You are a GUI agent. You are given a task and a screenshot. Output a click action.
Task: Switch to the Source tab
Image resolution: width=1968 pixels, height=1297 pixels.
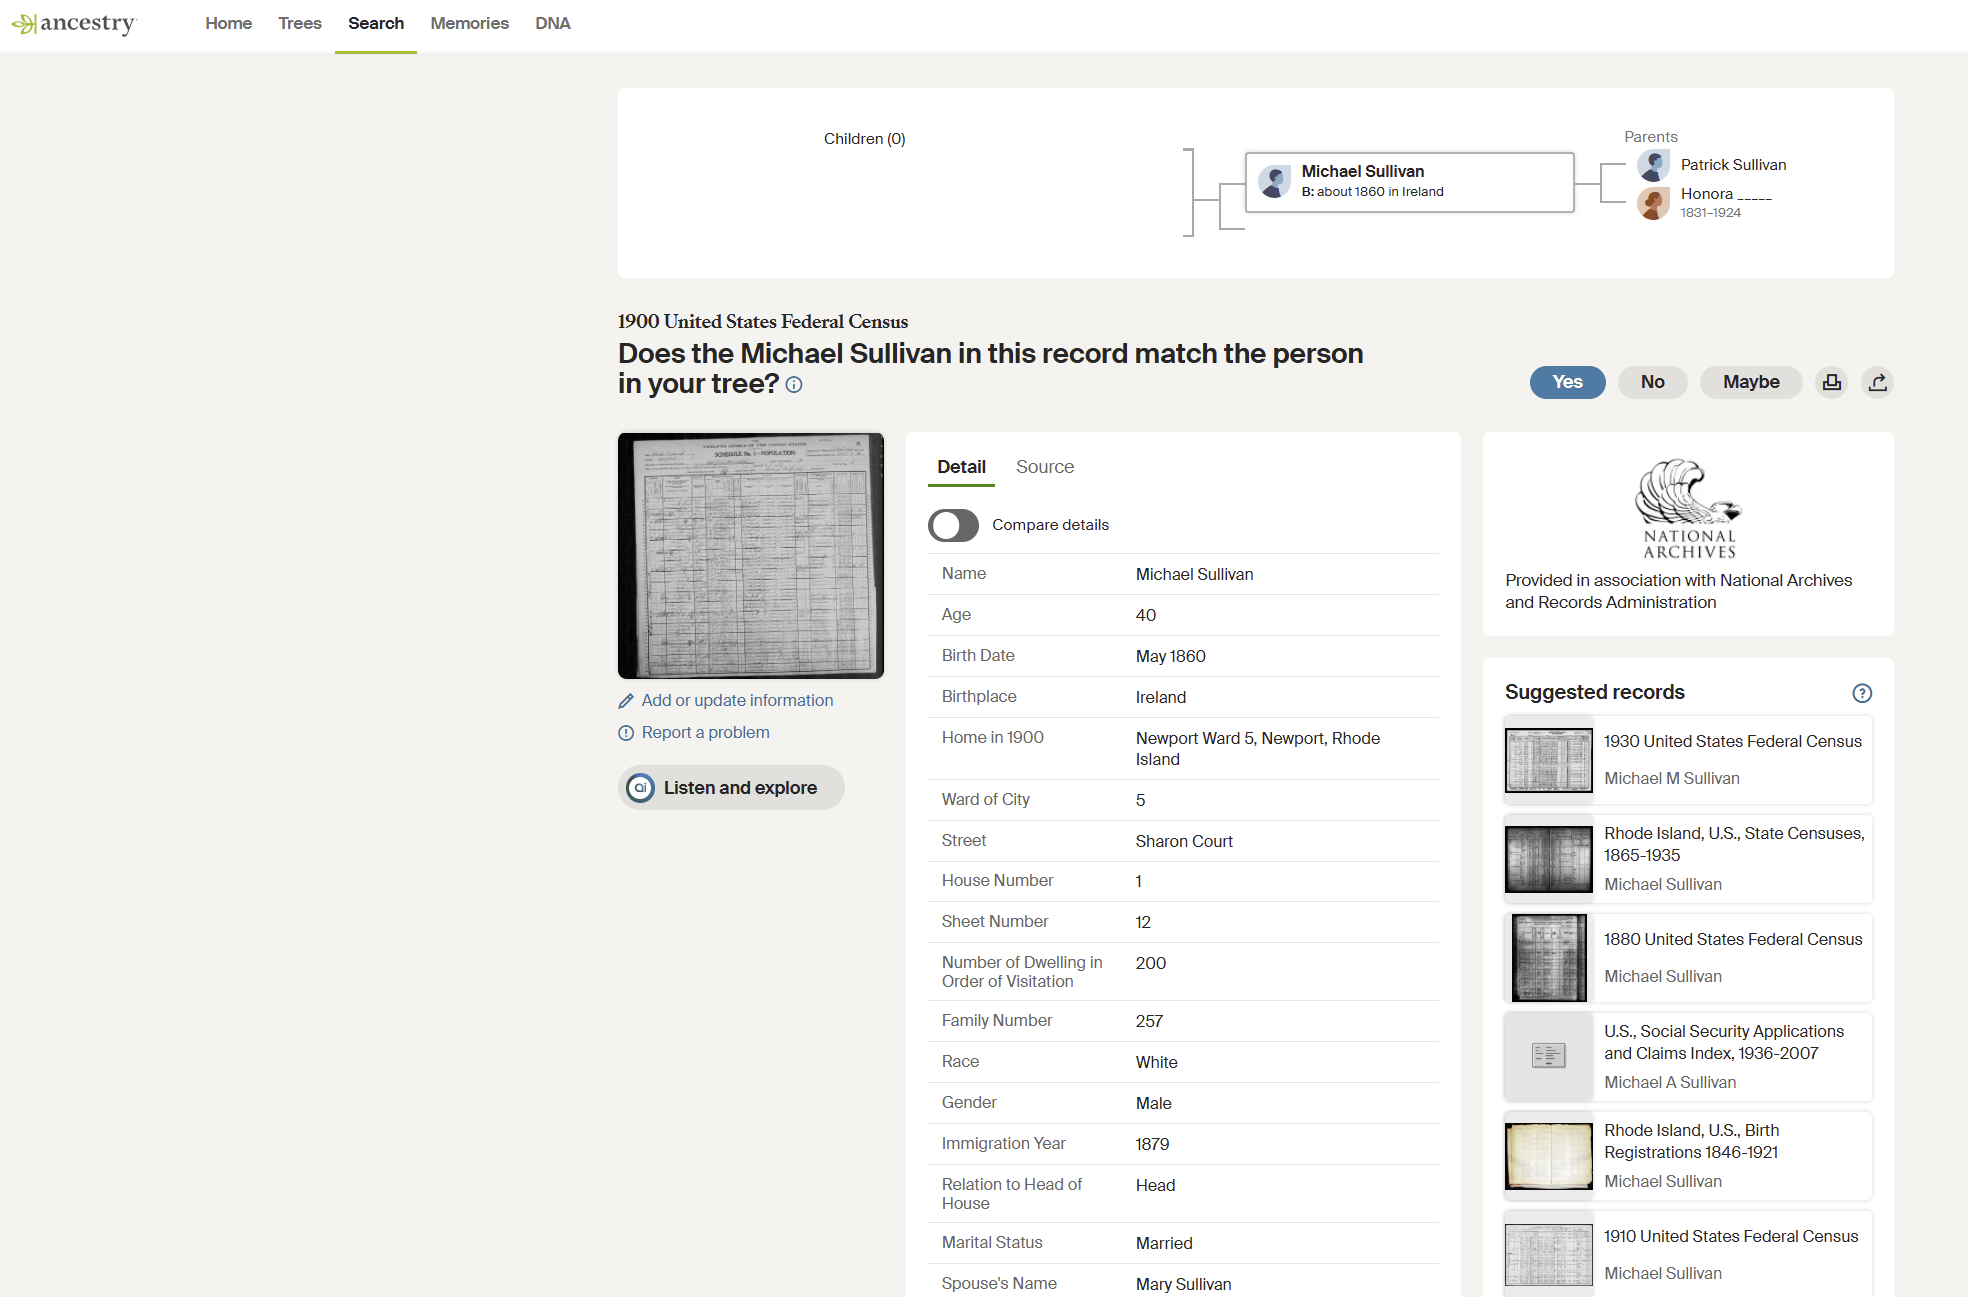coord(1044,467)
